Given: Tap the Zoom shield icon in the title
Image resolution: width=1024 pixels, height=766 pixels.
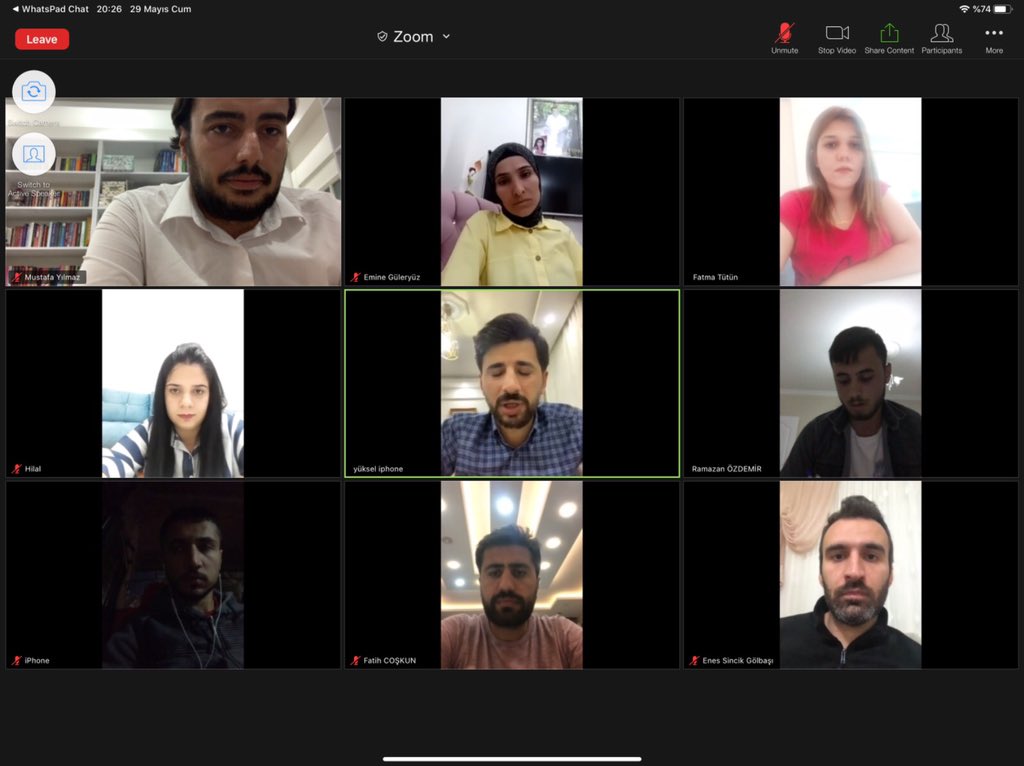Looking at the screenshot, I should 381,36.
